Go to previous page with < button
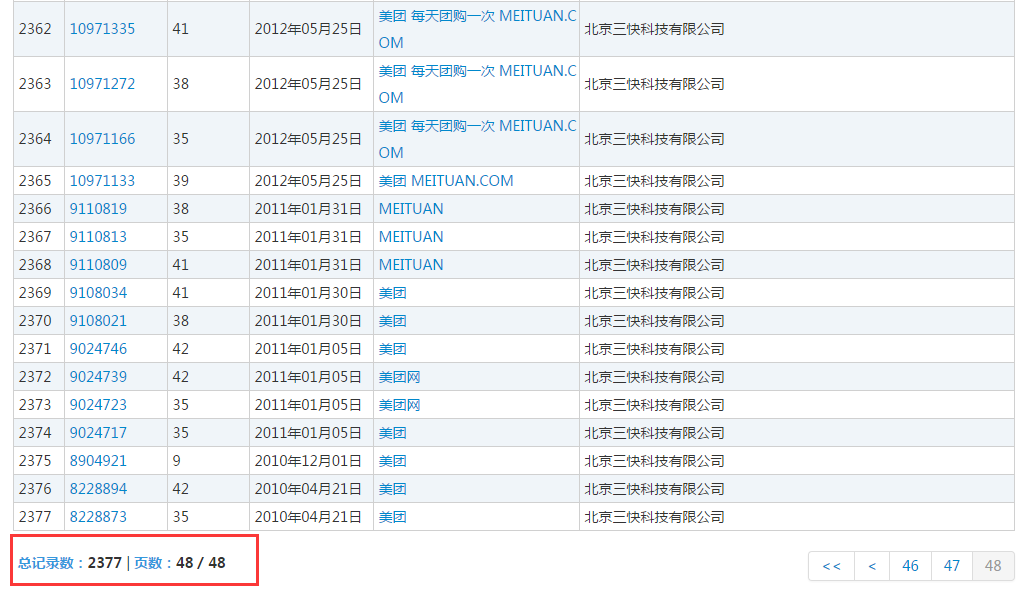The width and height of the screenshot is (1020, 602). [872, 566]
